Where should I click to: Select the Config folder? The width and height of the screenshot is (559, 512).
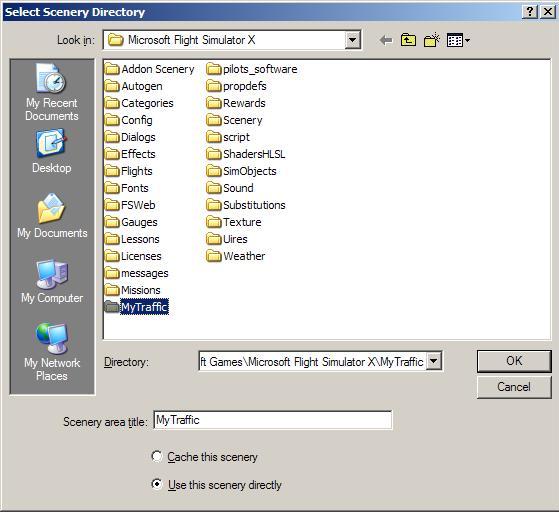[x=129, y=120]
